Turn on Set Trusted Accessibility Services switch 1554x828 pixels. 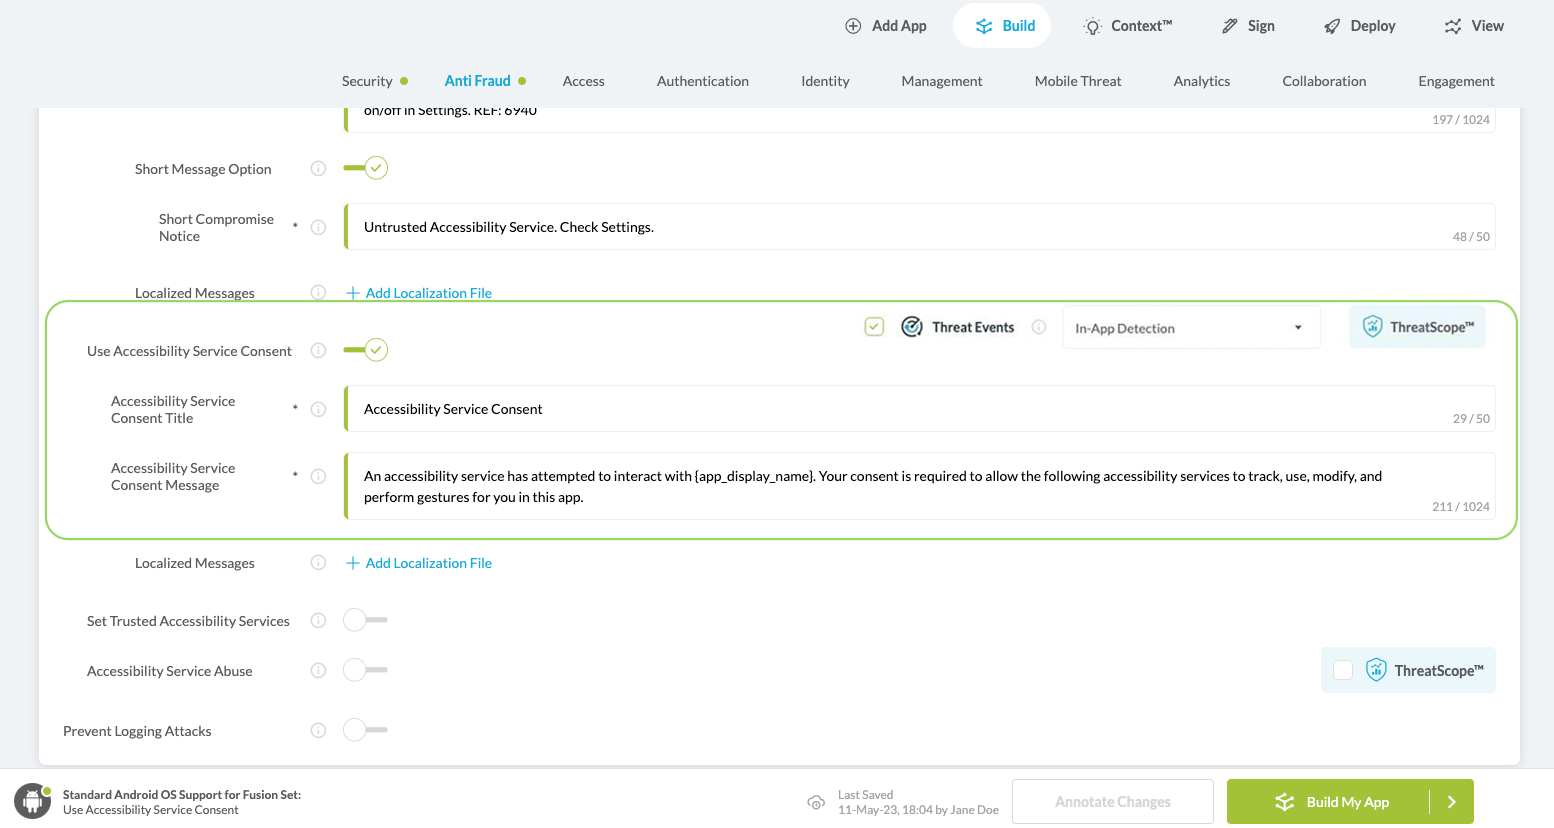coord(364,620)
